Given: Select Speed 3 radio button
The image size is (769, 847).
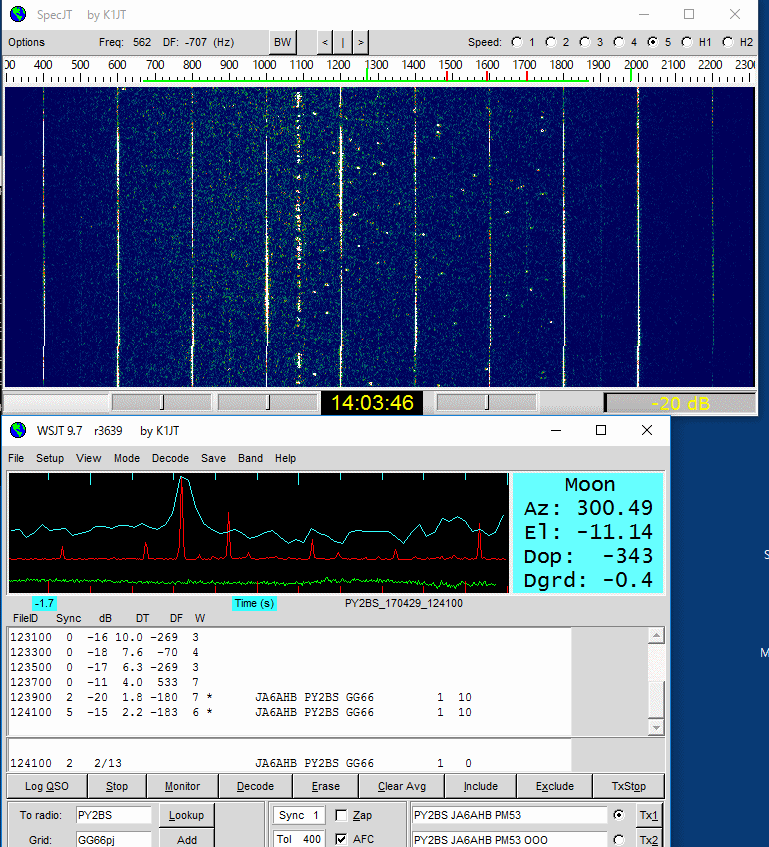Looking at the screenshot, I should 585,42.
